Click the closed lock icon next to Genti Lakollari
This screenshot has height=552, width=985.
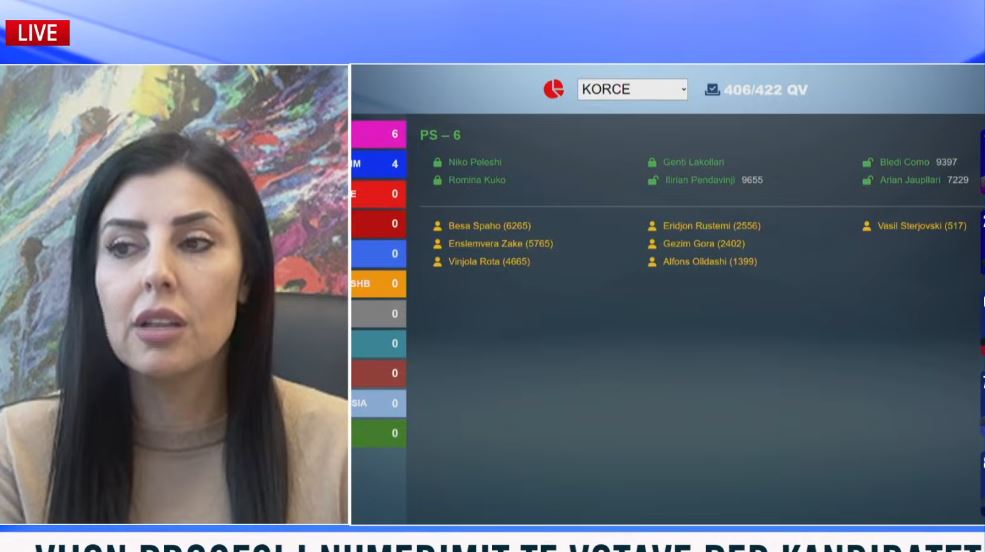tap(652, 162)
